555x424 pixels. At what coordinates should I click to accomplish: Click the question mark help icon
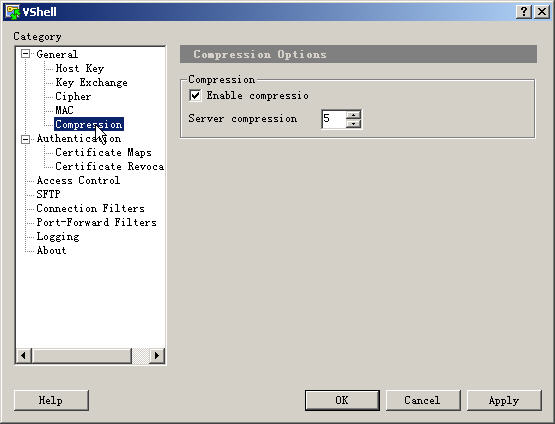(524, 12)
